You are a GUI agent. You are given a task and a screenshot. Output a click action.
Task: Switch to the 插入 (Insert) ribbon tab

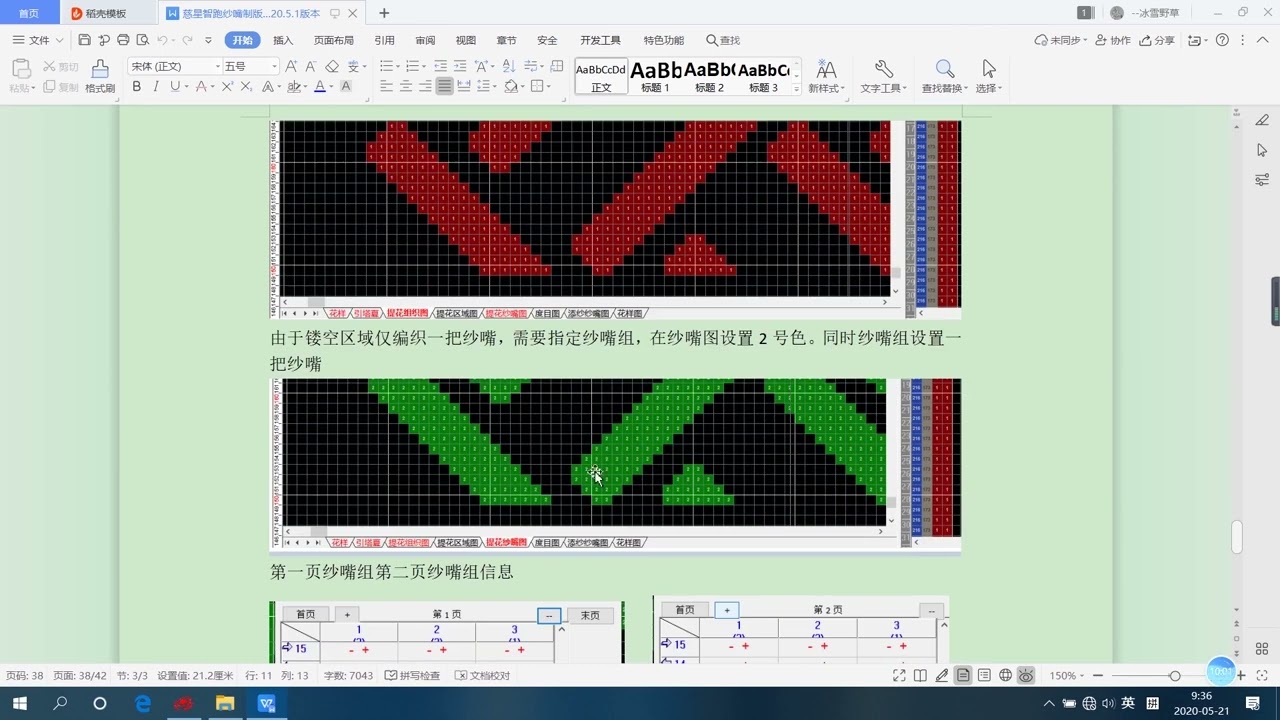283,40
